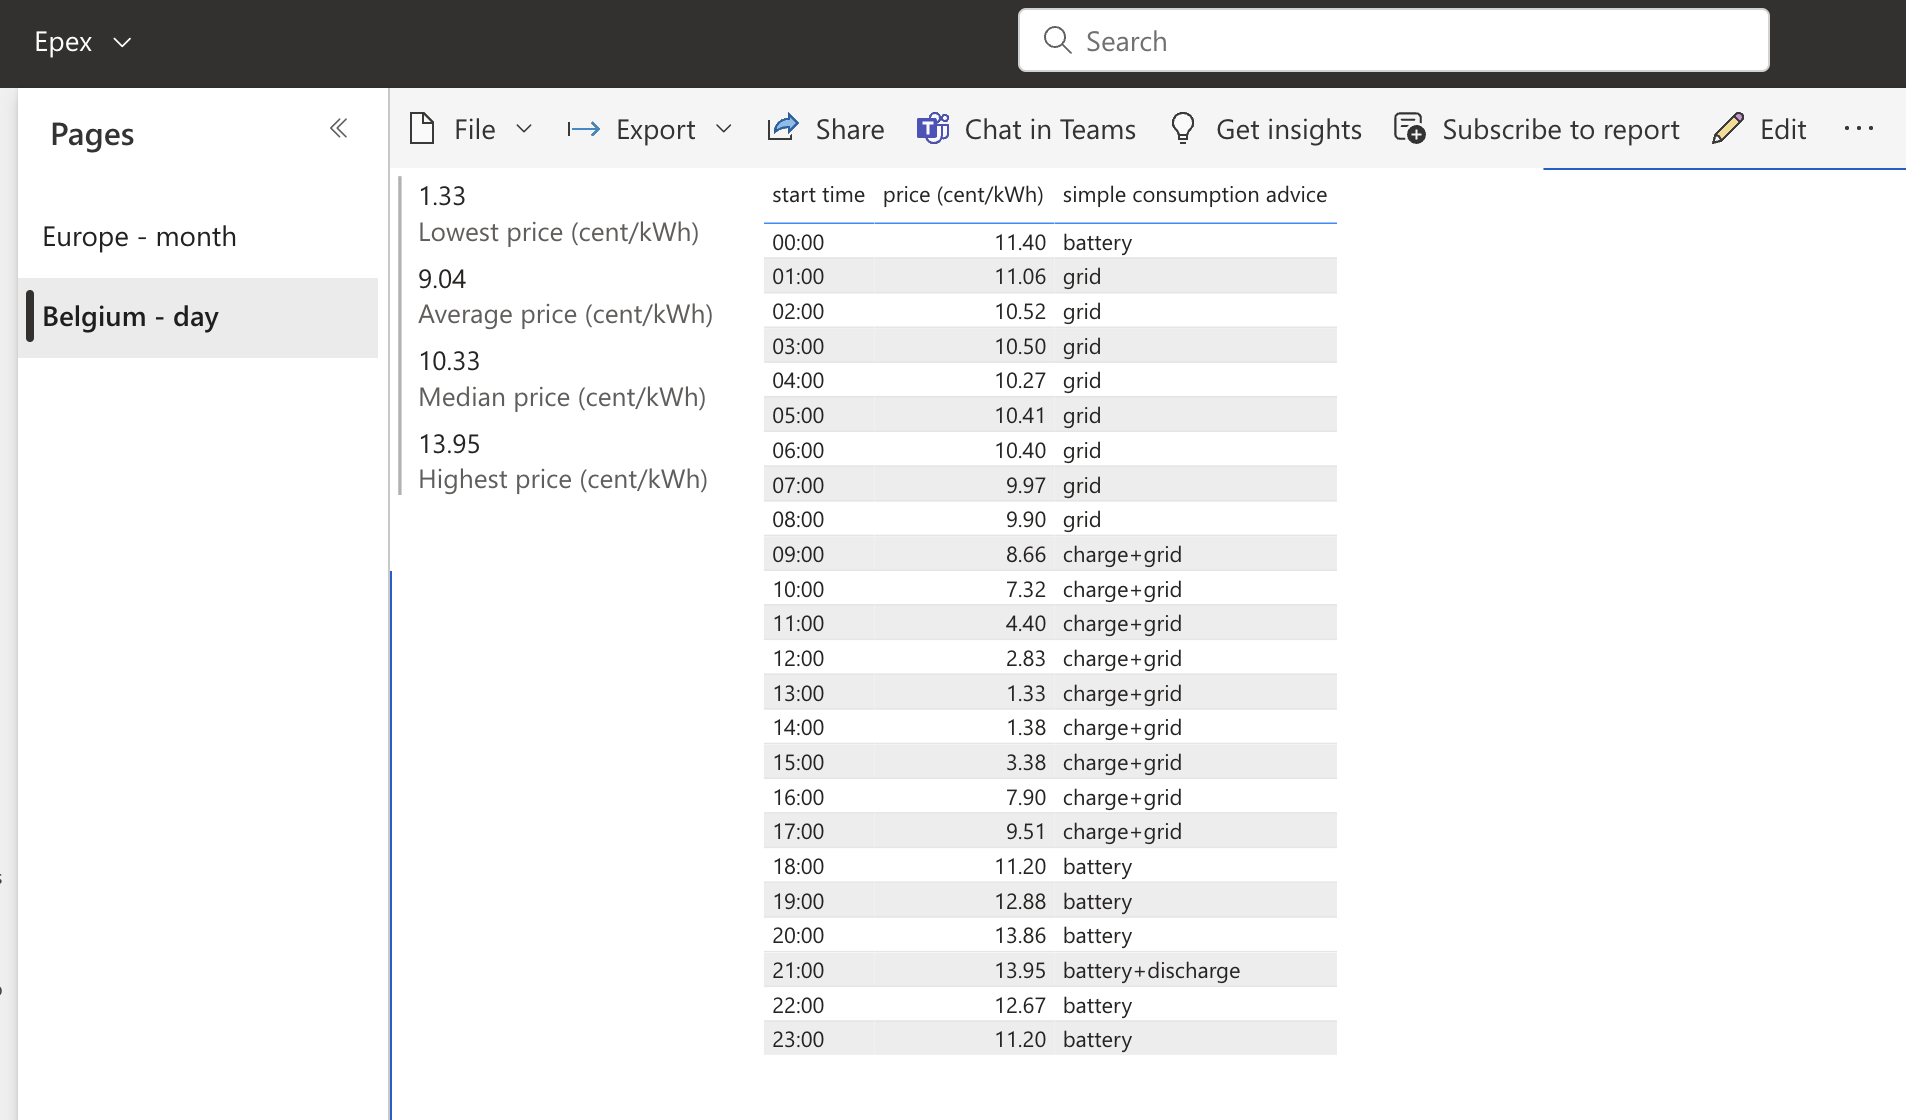This screenshot has width=1906, height=1120.
Task: Click the Edit pencil icon
Action: tap(1727, 129)
